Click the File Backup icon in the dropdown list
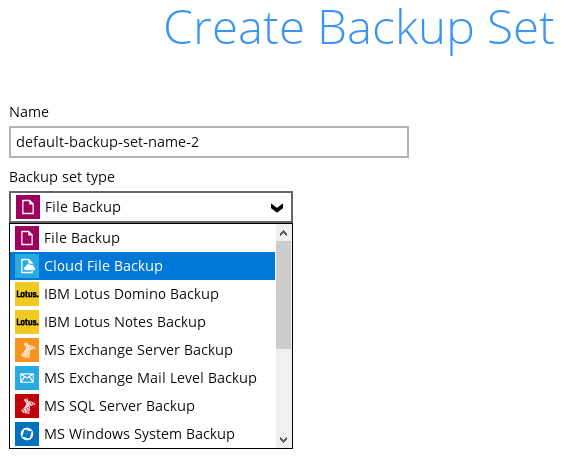Screen dimensions: 570x463 pyautogui.click(x=27, y=238)
